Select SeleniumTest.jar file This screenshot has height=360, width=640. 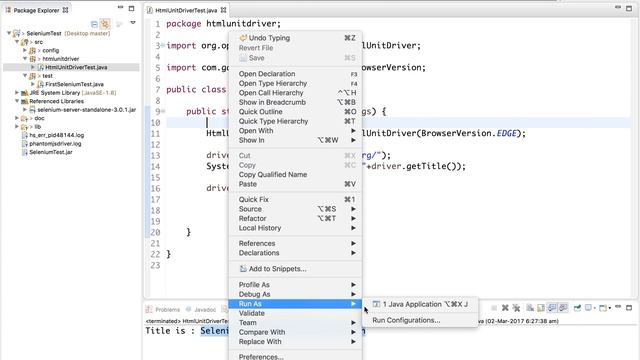[x=51, y=152]
